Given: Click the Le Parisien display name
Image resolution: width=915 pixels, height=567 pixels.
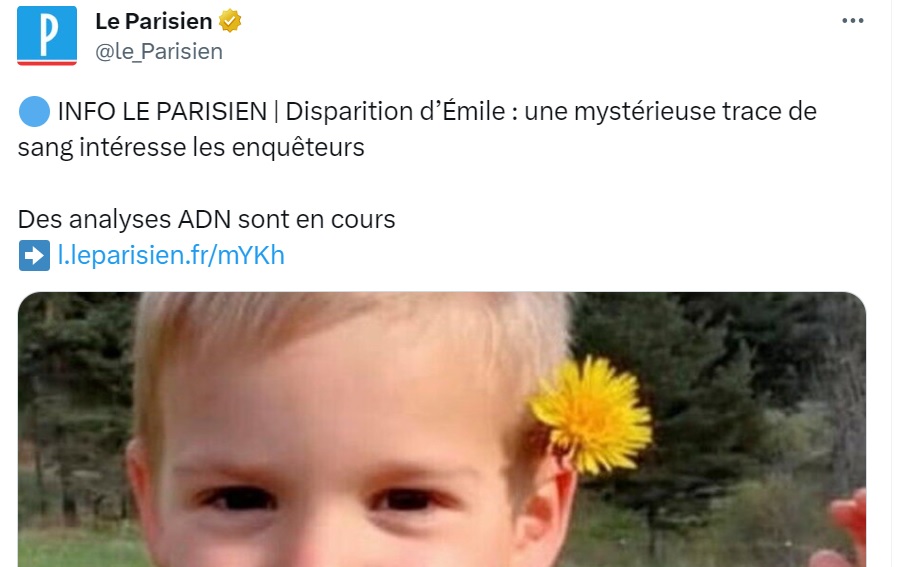Looking at the screenshot, I should (153, 21).
